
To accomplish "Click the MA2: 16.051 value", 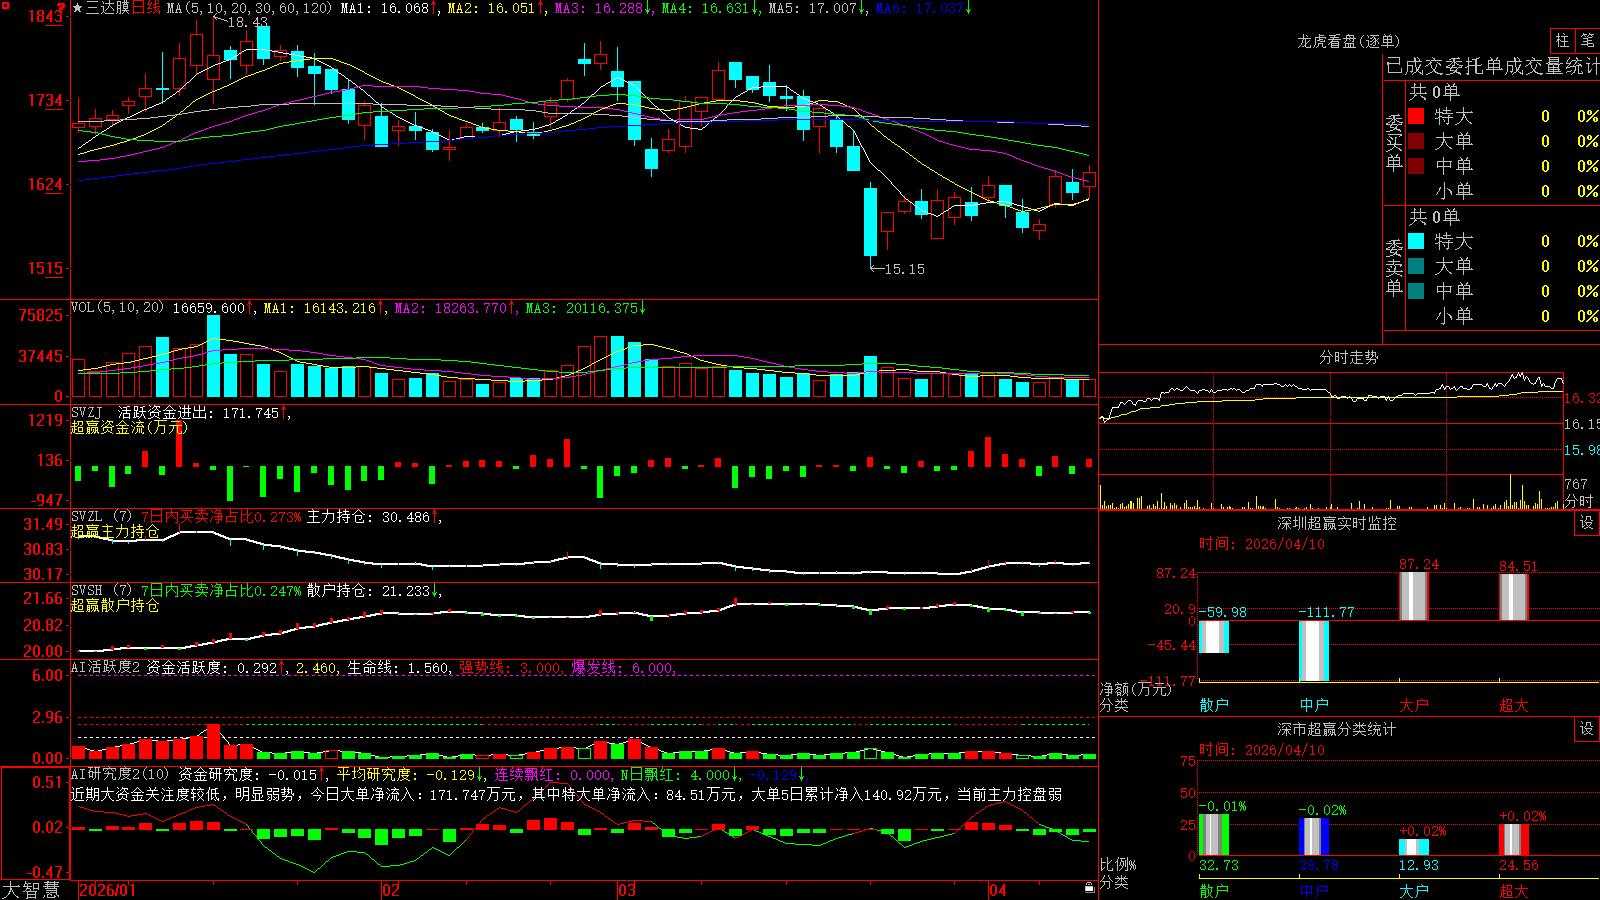I will (x=492, y=8).
